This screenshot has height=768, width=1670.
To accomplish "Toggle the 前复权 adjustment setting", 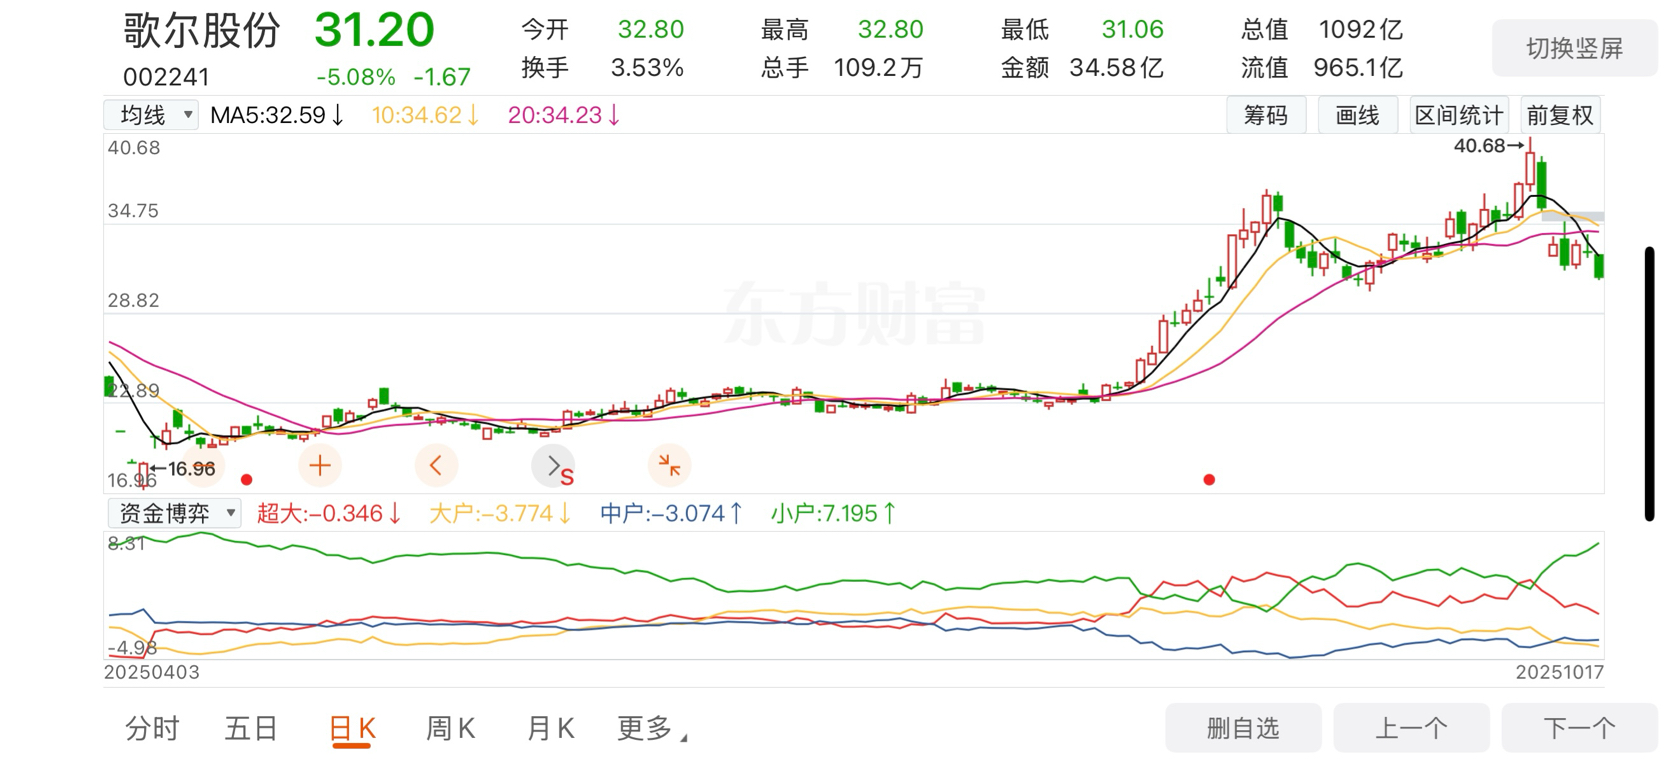I will tap(1560, 115).
